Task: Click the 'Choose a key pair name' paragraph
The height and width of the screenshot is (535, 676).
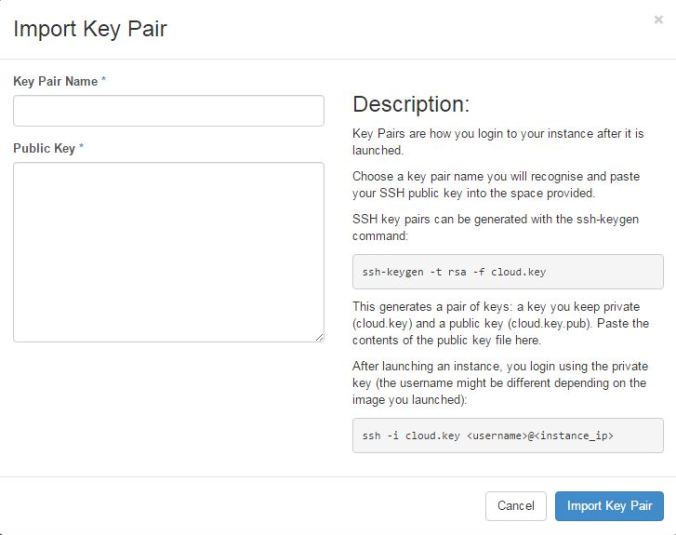Action: point(496,185)
